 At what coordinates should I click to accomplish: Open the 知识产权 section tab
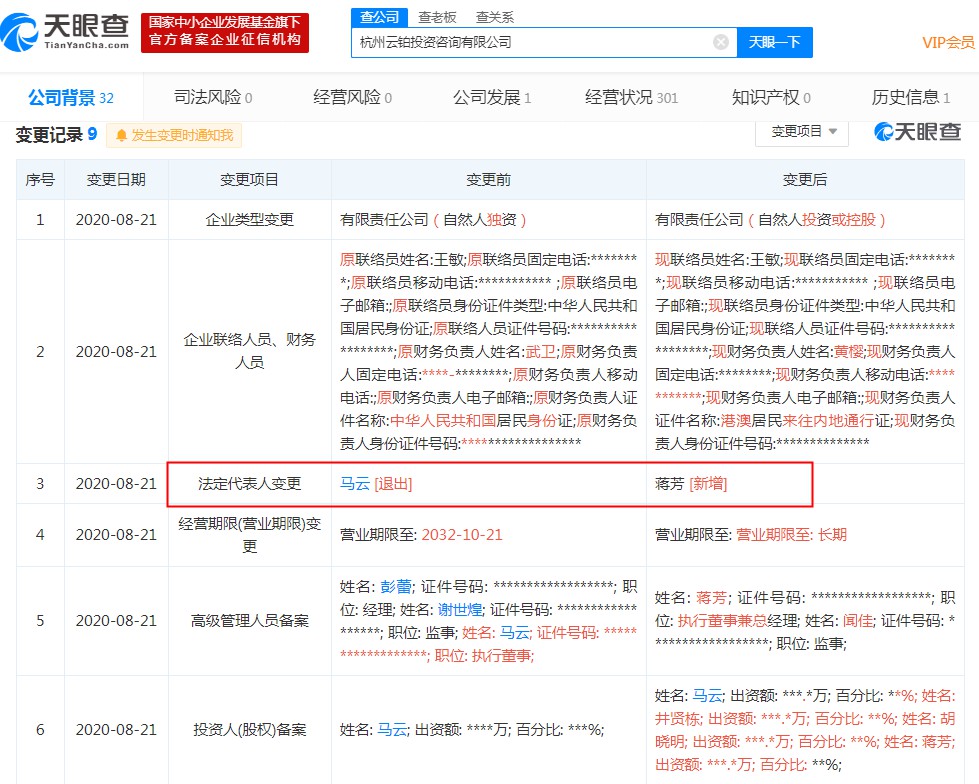coord(771,97)
